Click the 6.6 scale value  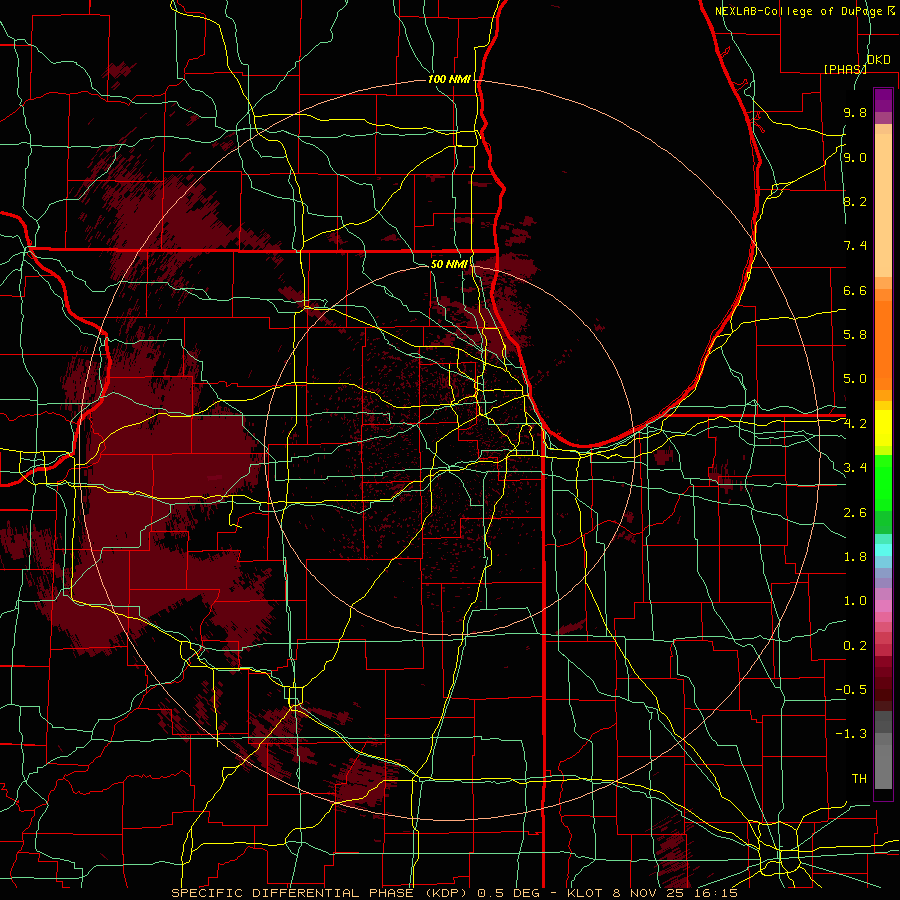click(855, 290)
